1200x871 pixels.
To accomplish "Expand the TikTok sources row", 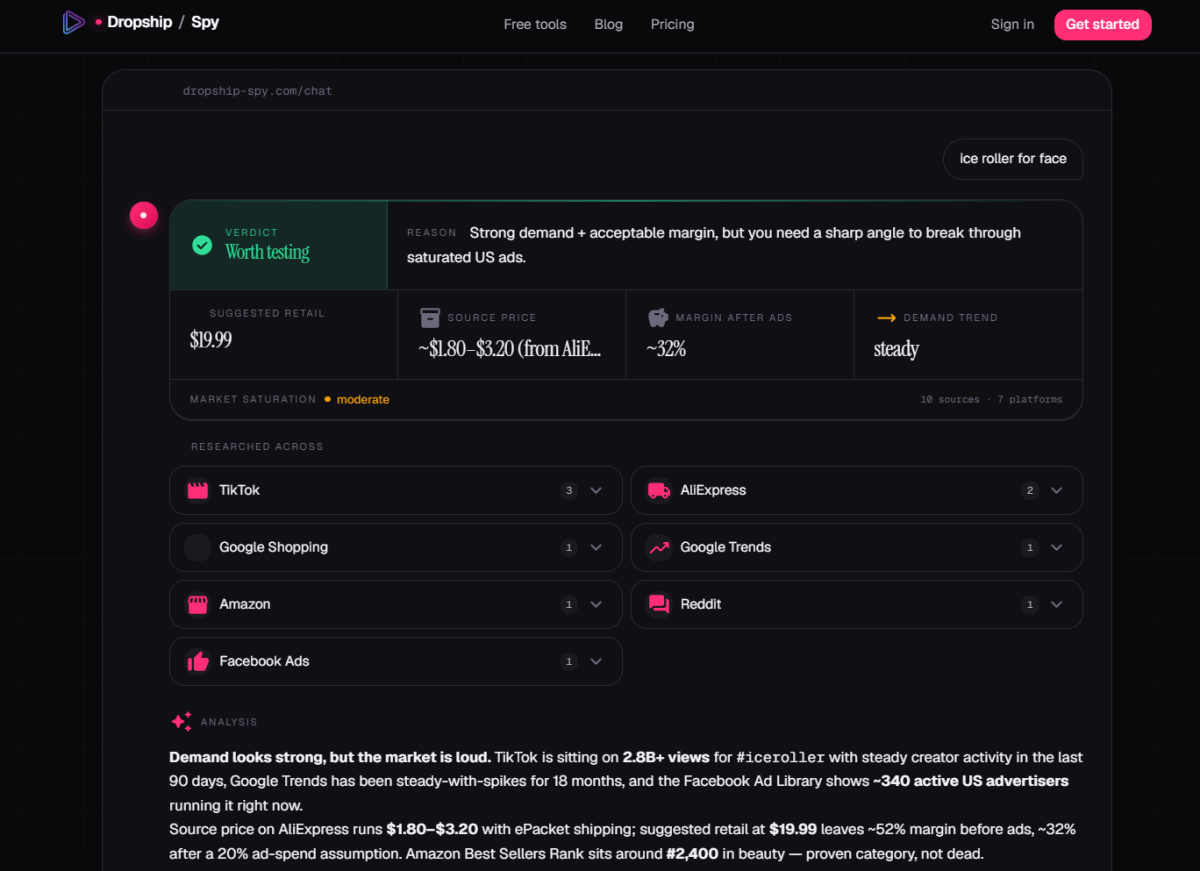I will point(396,490).
